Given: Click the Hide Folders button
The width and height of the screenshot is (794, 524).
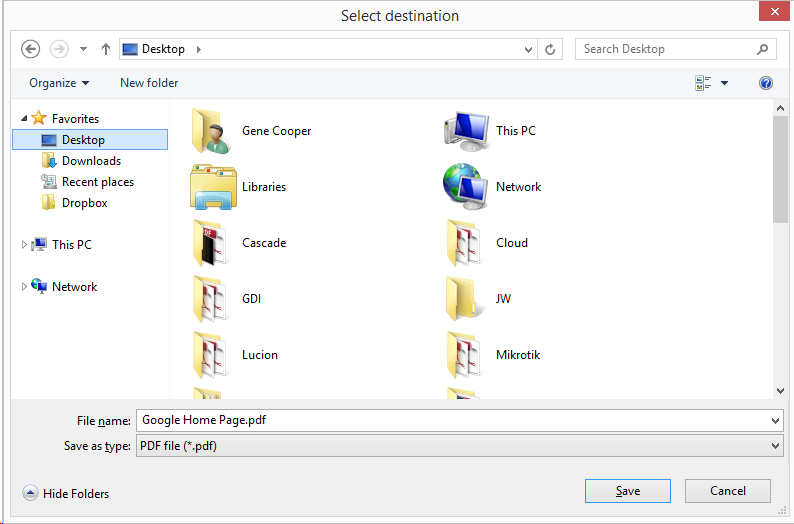Looking at the screenshot, I should click(x=66, y=493).
